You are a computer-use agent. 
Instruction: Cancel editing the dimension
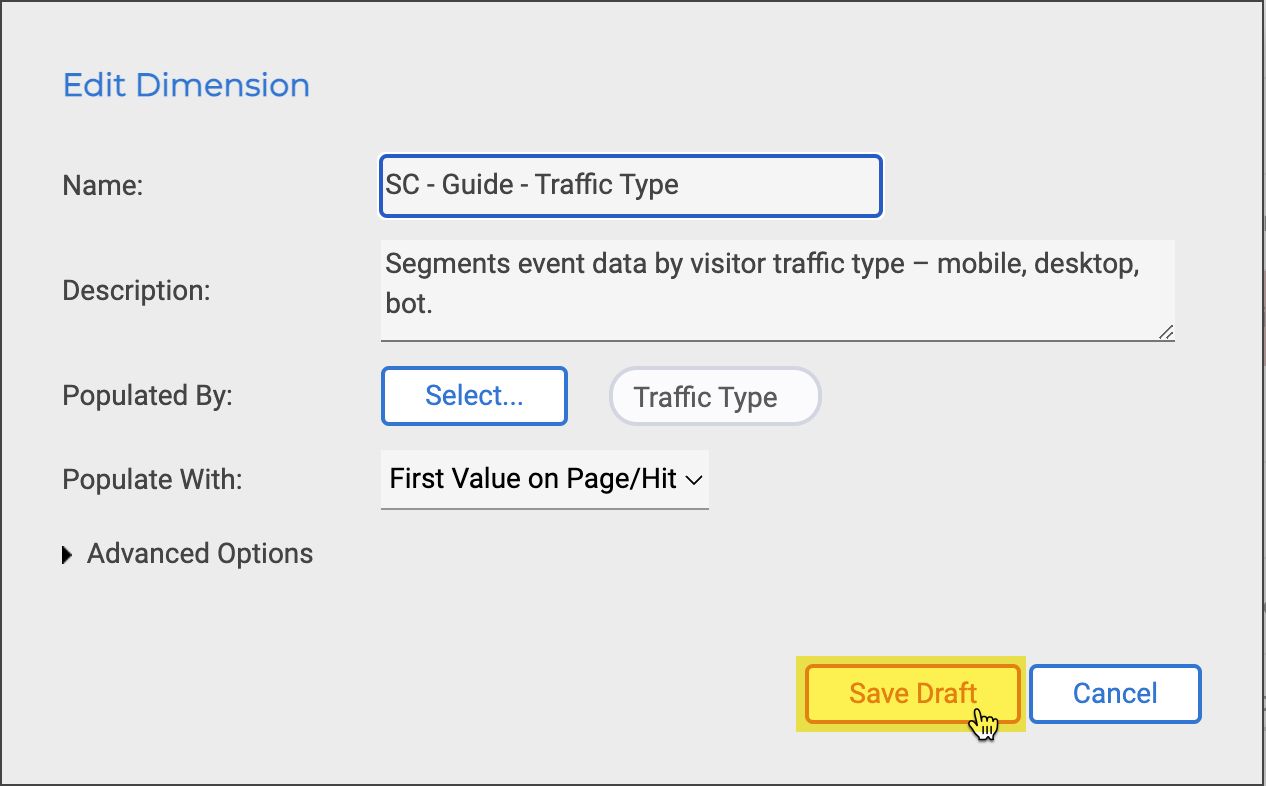1114,693
